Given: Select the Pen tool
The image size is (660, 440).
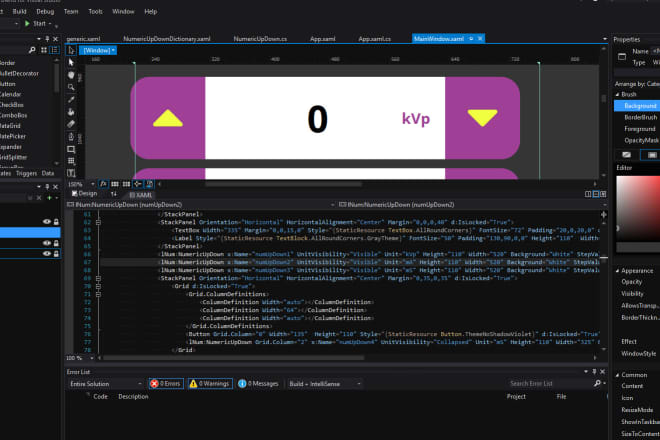Looking at the screenshot, I should tap(71, 137).
